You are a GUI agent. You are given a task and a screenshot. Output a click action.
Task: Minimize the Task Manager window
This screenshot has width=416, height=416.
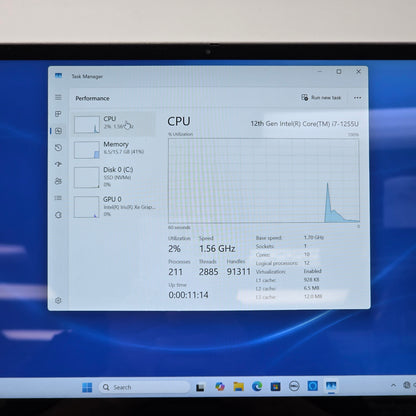pyautogui.click(x=320, y=71)
